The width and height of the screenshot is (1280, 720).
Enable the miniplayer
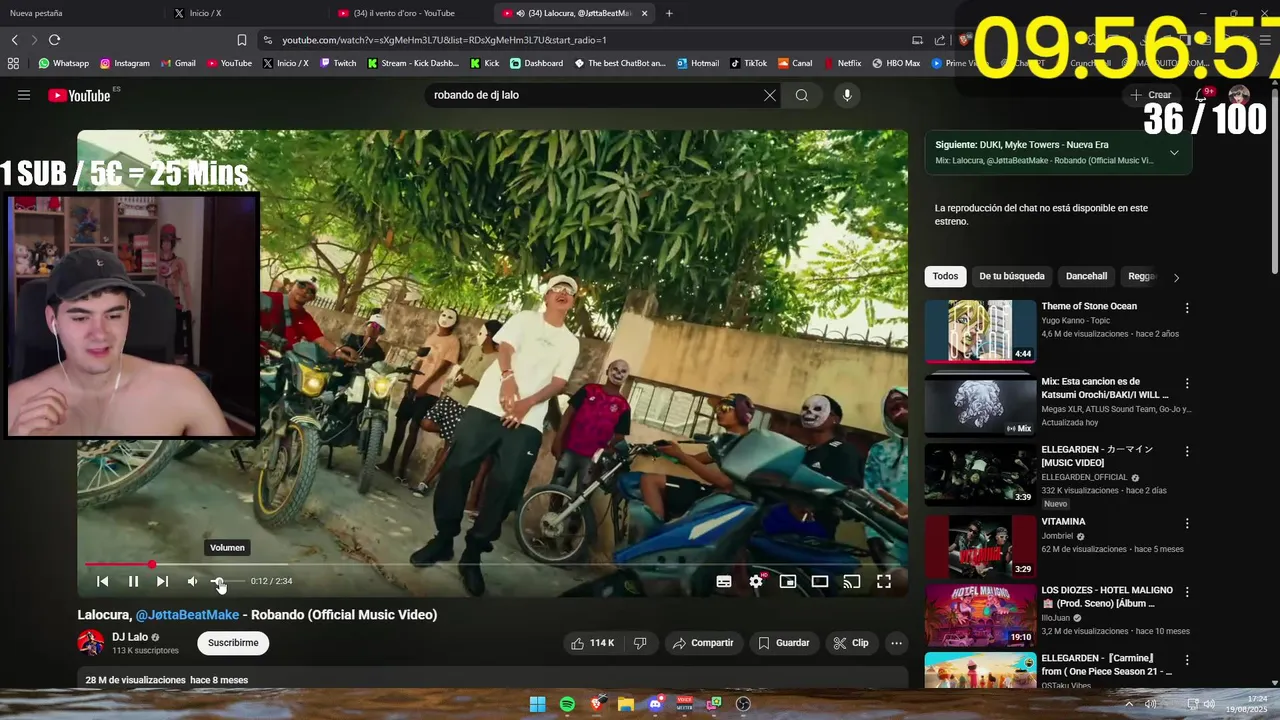788,581
